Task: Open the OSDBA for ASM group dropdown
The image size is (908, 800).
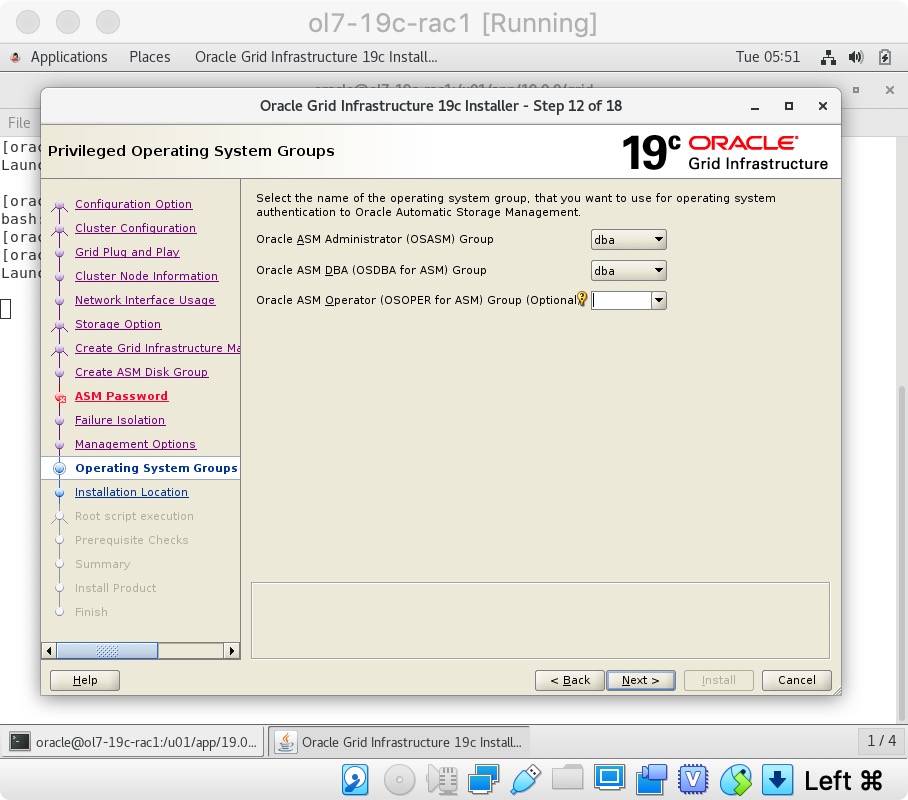Action: click(x=628, y=271)
